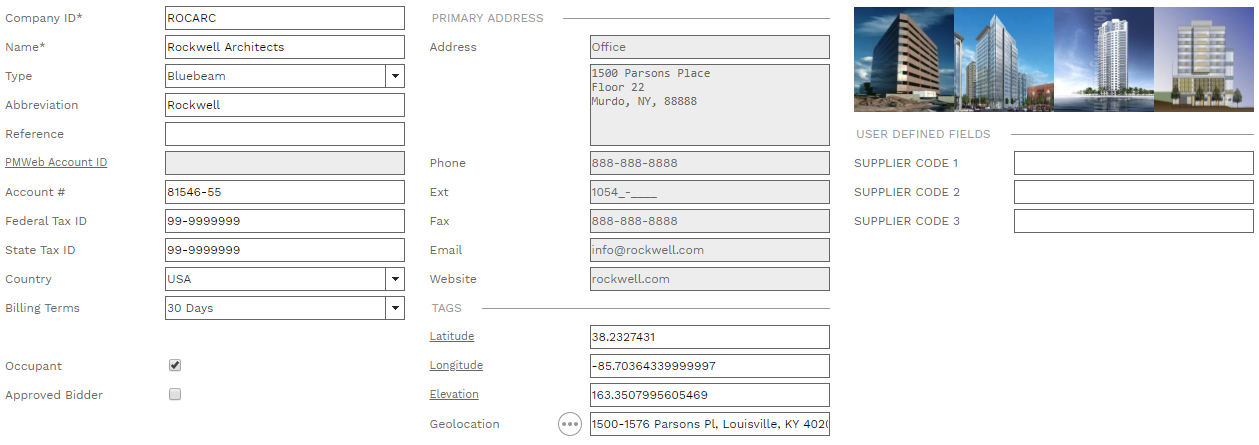
Task: Click the Geolocation address text field
Action: [x=710, y=424]
